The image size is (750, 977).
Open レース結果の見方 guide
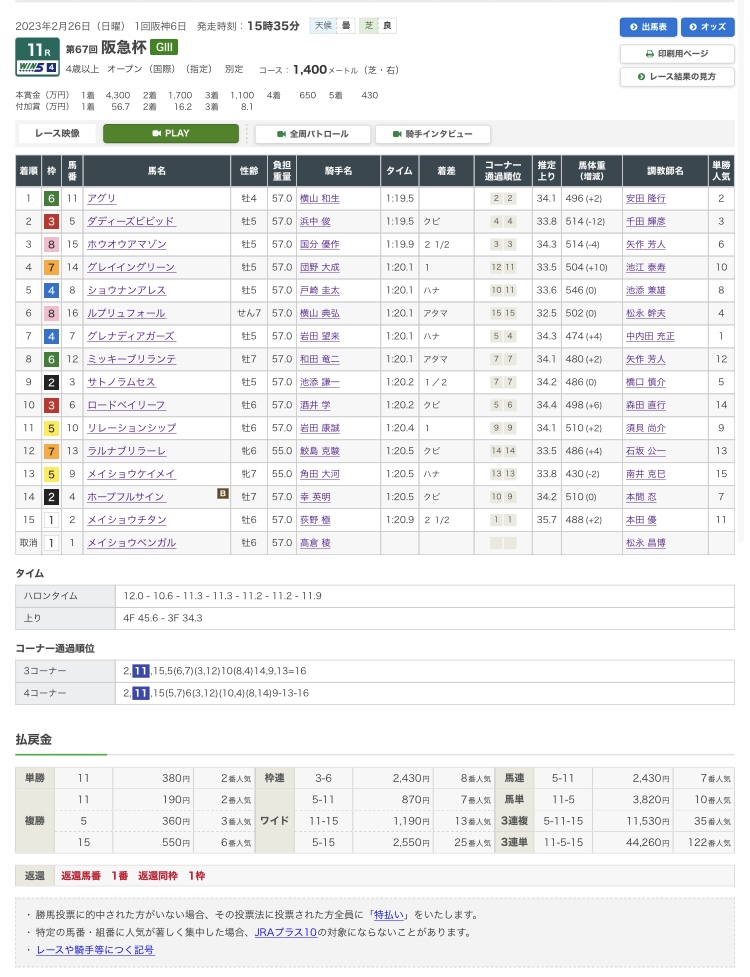coord(677,77)
